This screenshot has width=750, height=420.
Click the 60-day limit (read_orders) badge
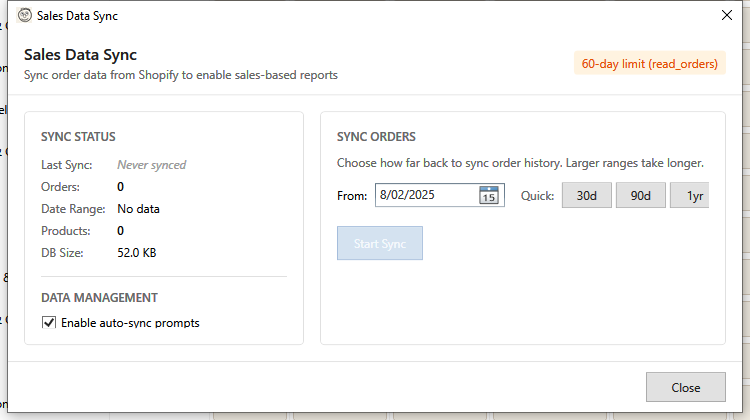pos(650,64)
